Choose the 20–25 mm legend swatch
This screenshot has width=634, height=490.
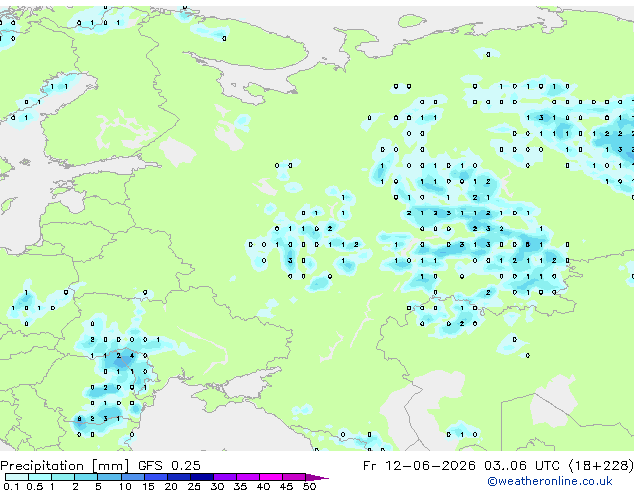coord(178,477)
